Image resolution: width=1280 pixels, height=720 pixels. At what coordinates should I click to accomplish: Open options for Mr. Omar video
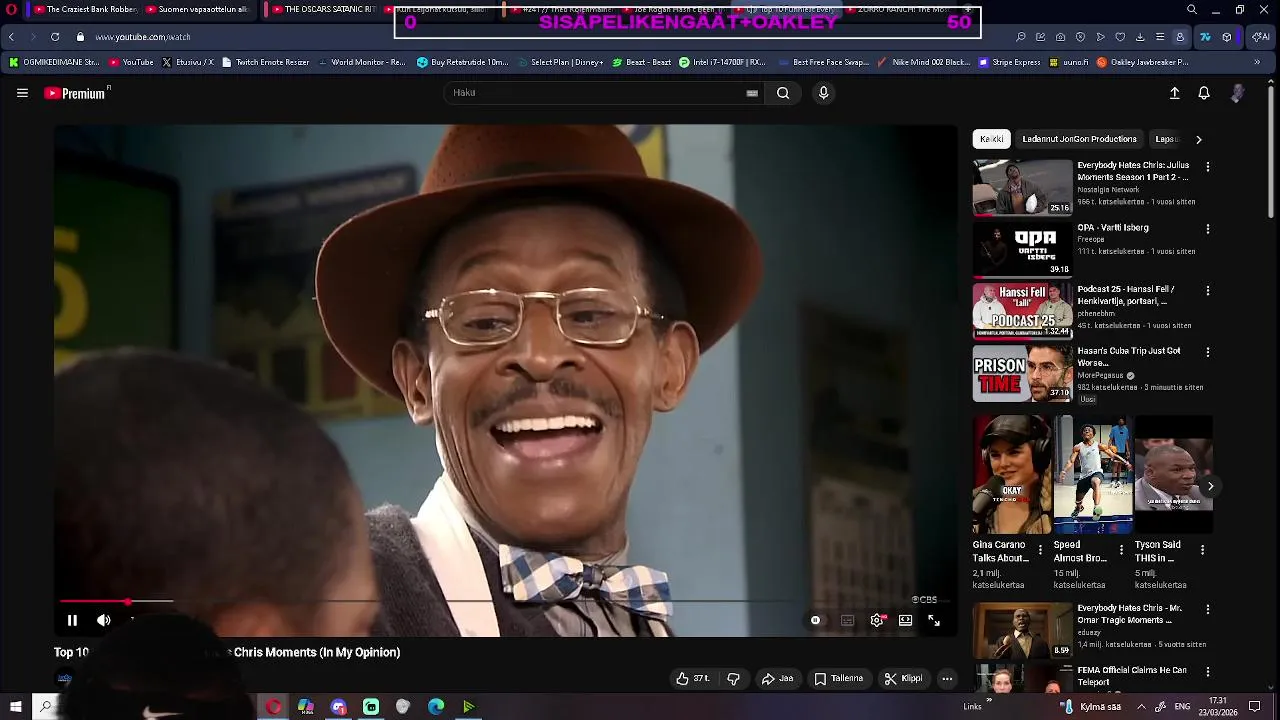pos(1207,610)
